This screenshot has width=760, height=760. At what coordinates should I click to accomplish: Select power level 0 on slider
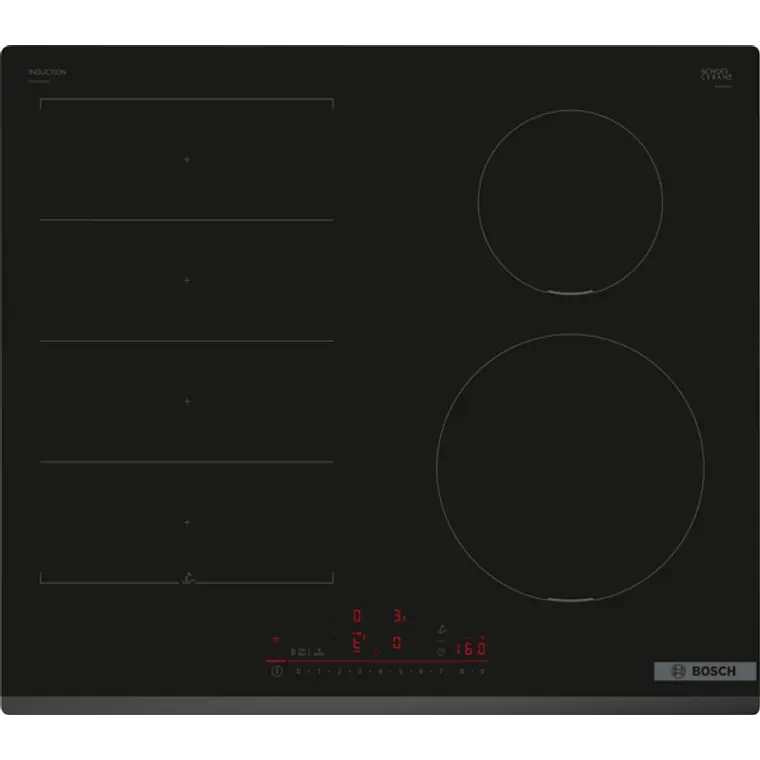[x=298, y=671]
